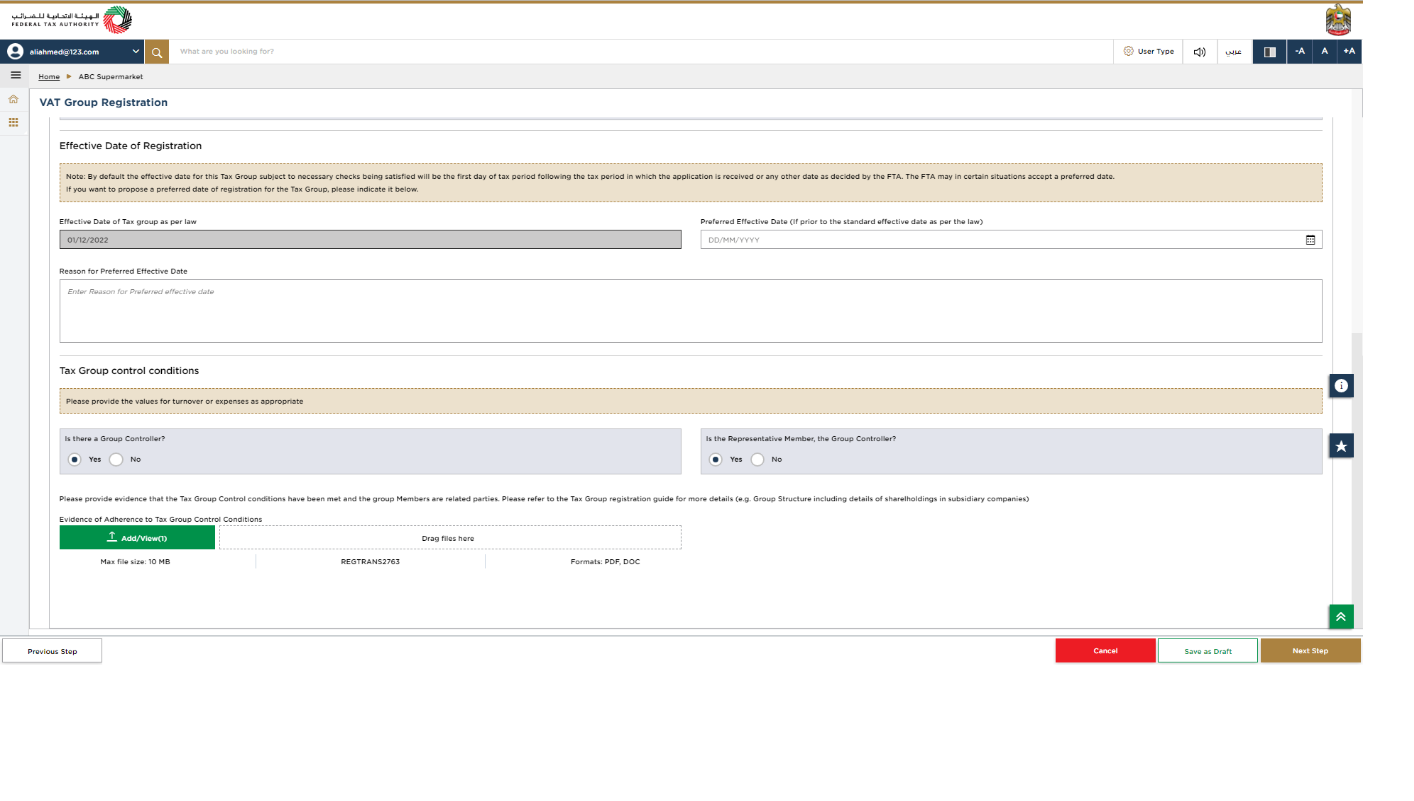Expand the aliahmed@123.com account dropdown

click(136, 51)
